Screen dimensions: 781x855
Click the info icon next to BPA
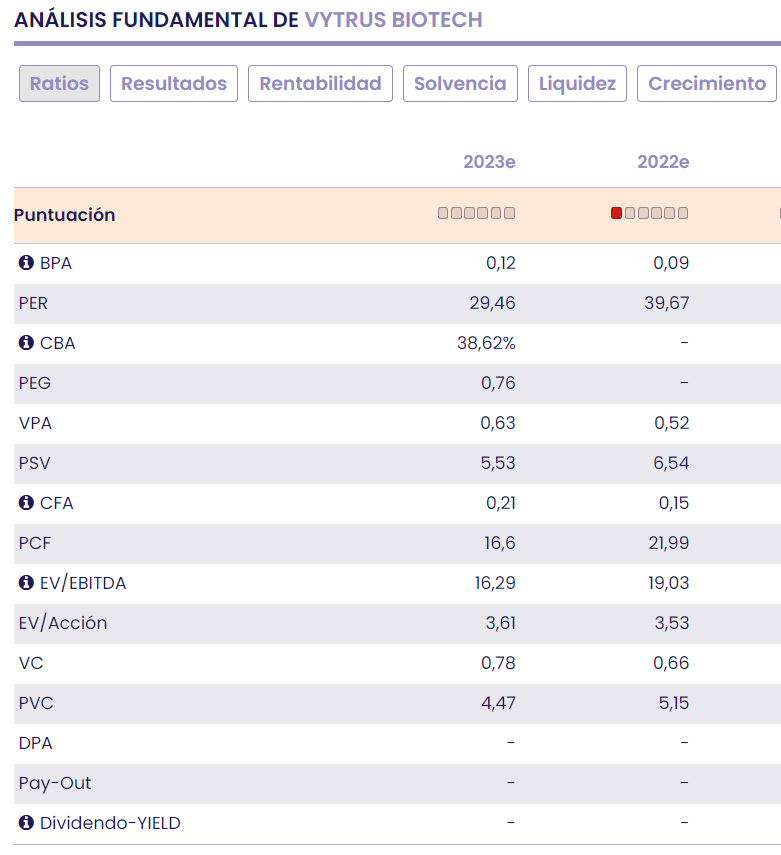[x=26, y=264]
